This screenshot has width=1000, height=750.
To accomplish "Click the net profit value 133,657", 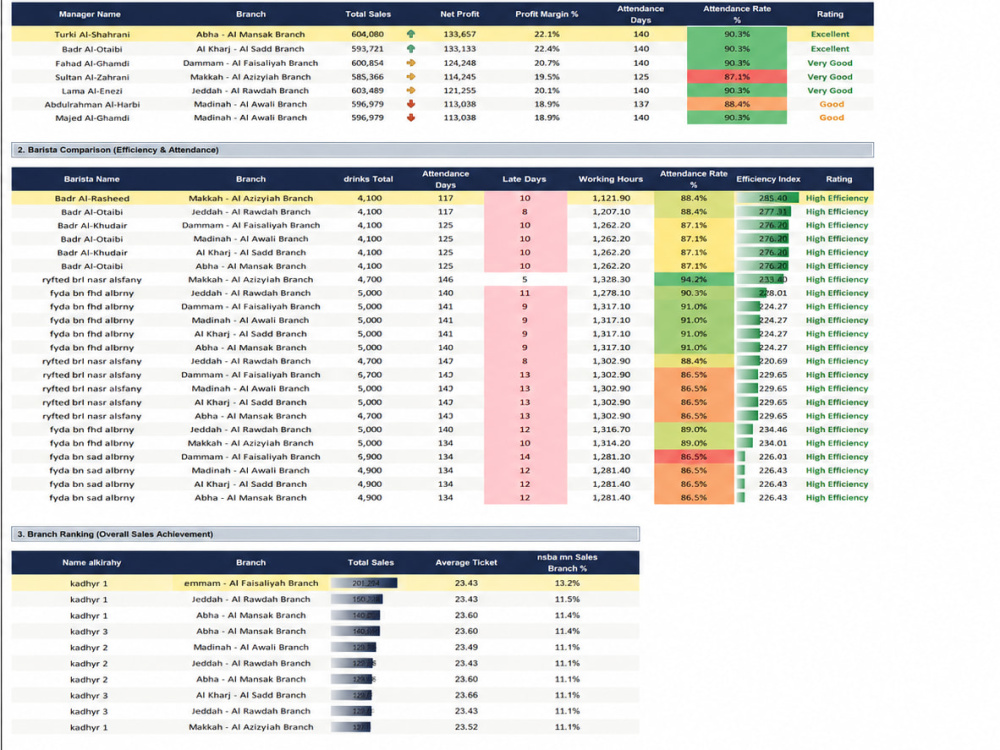I will pyautogui.click(x=460, y=34).
